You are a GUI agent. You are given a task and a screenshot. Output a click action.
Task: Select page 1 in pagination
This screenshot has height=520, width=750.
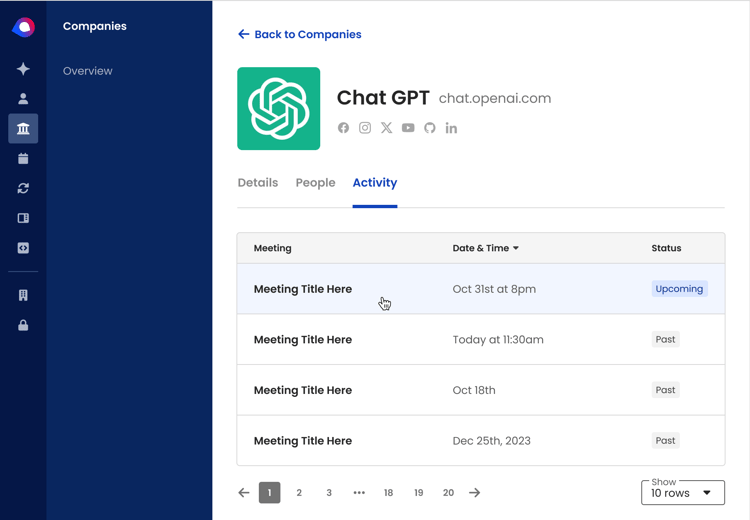click(269, 493)
